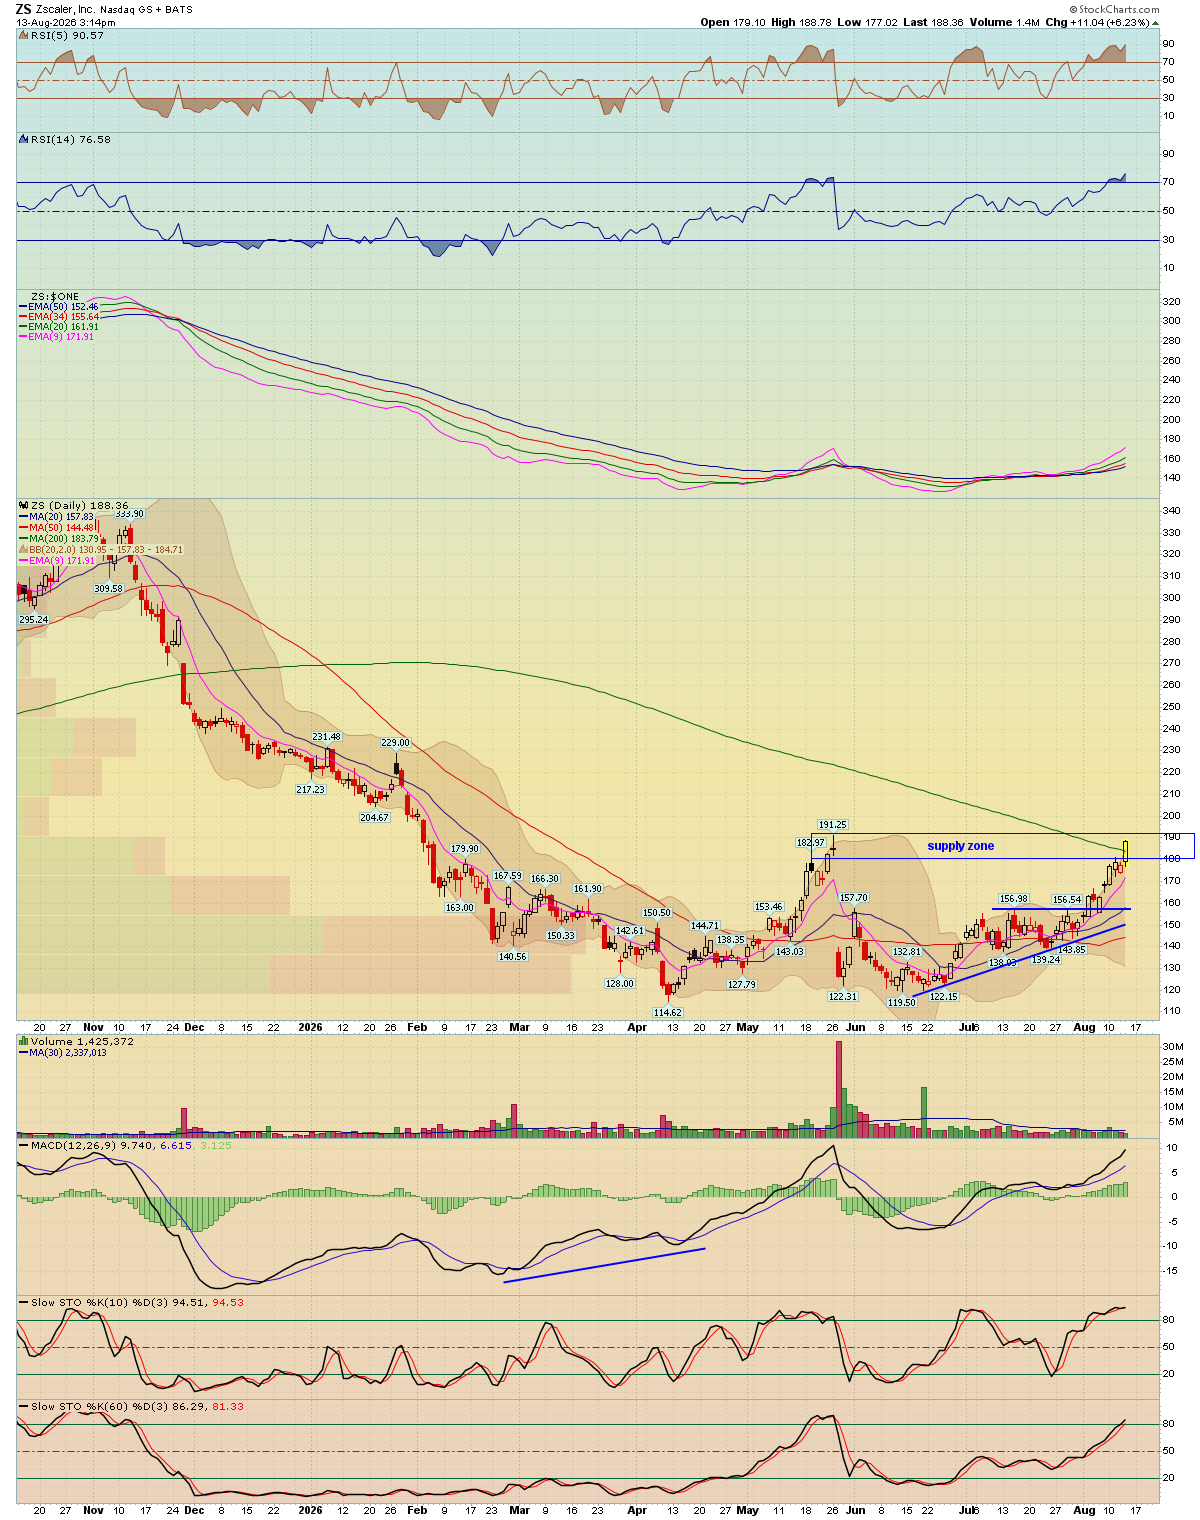Screen dimensions: 1200x1520
Task: Click the Zscaler, Inc. company name
Action: pyautogui.click(x=65, y=9)
